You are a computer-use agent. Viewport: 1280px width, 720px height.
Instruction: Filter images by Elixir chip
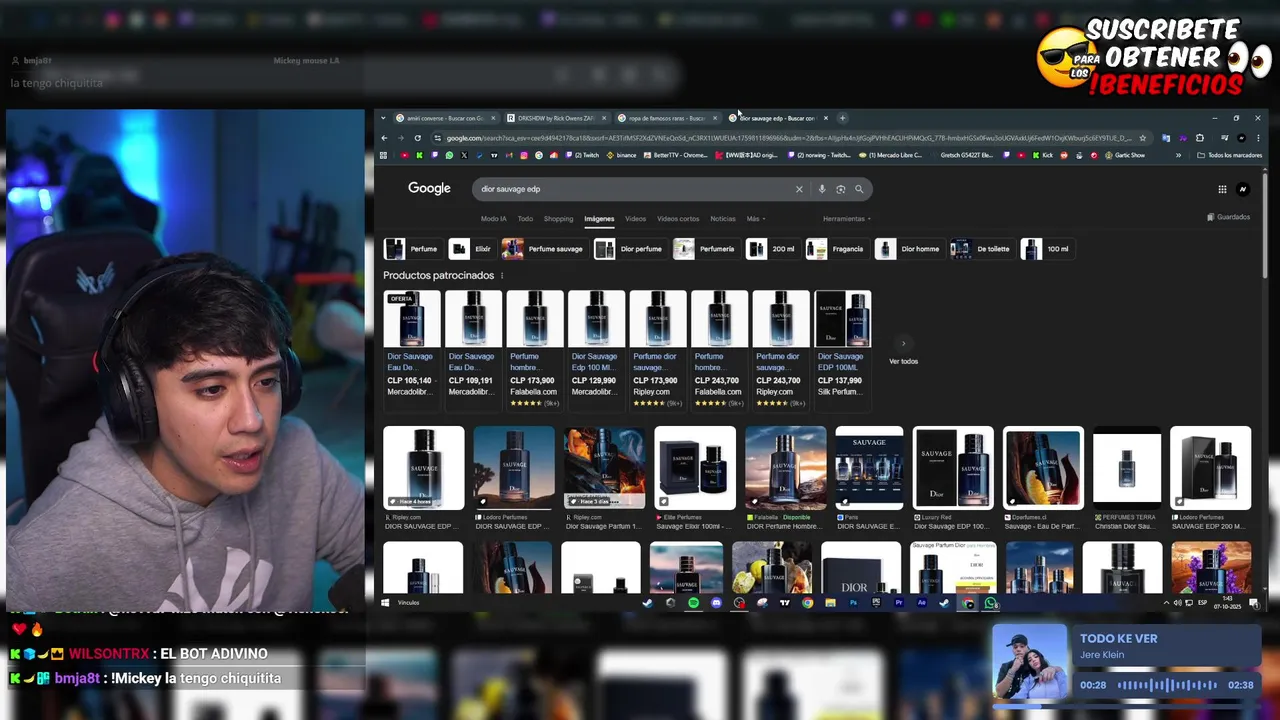coord(471,249)
